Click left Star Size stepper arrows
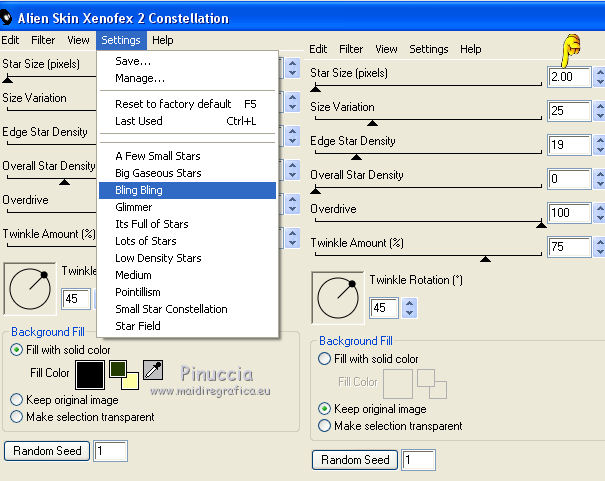The width and height of the screenshot is (605, 481). click(292, 68)
